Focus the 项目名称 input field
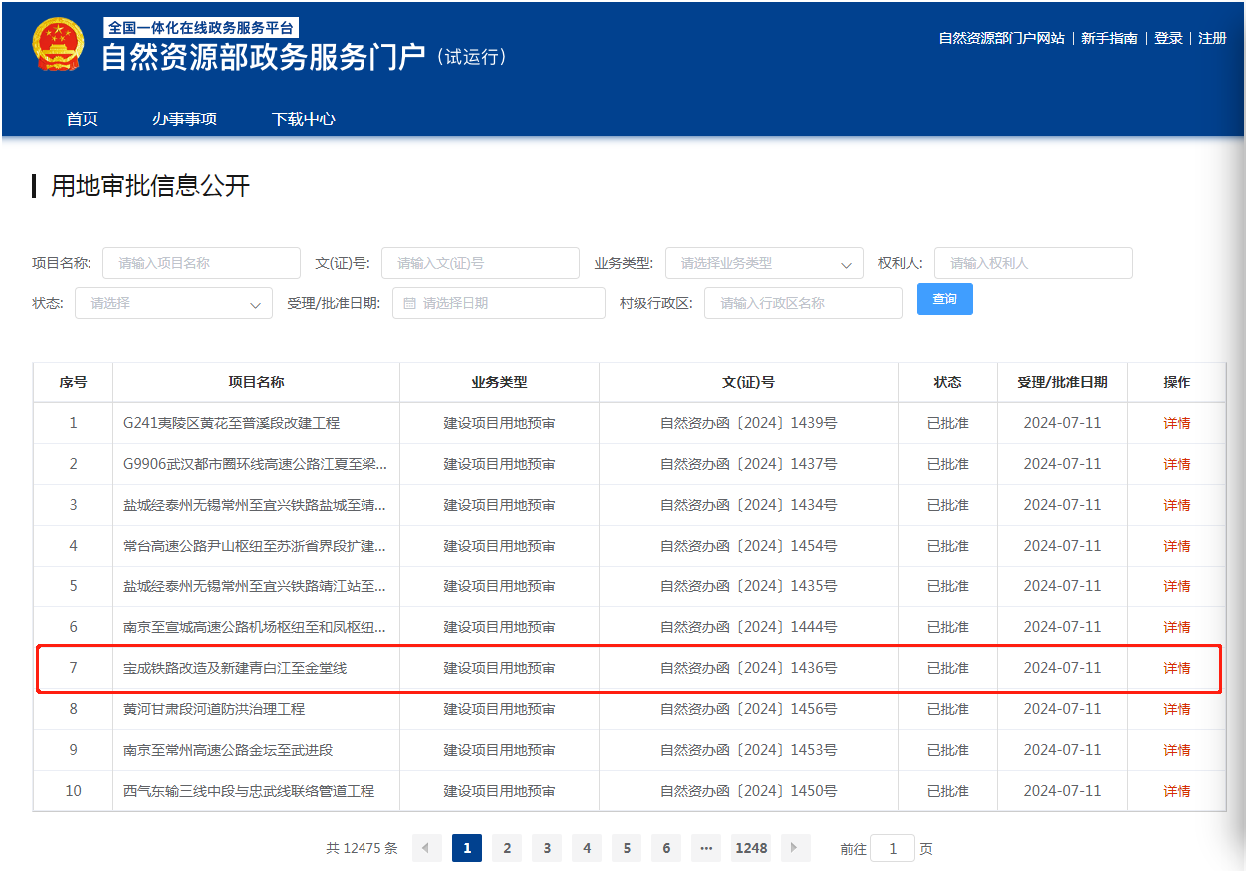This screenshot has width=1246, height=871. pos(201,263)
